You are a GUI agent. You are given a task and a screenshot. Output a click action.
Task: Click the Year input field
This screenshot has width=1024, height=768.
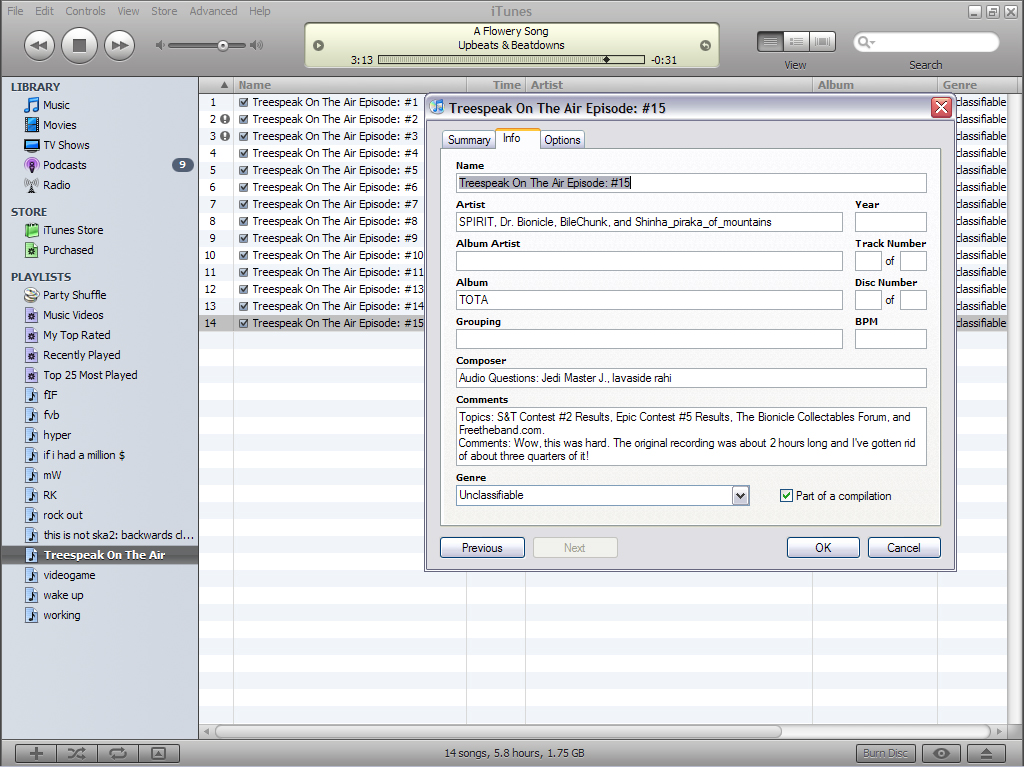891,222
